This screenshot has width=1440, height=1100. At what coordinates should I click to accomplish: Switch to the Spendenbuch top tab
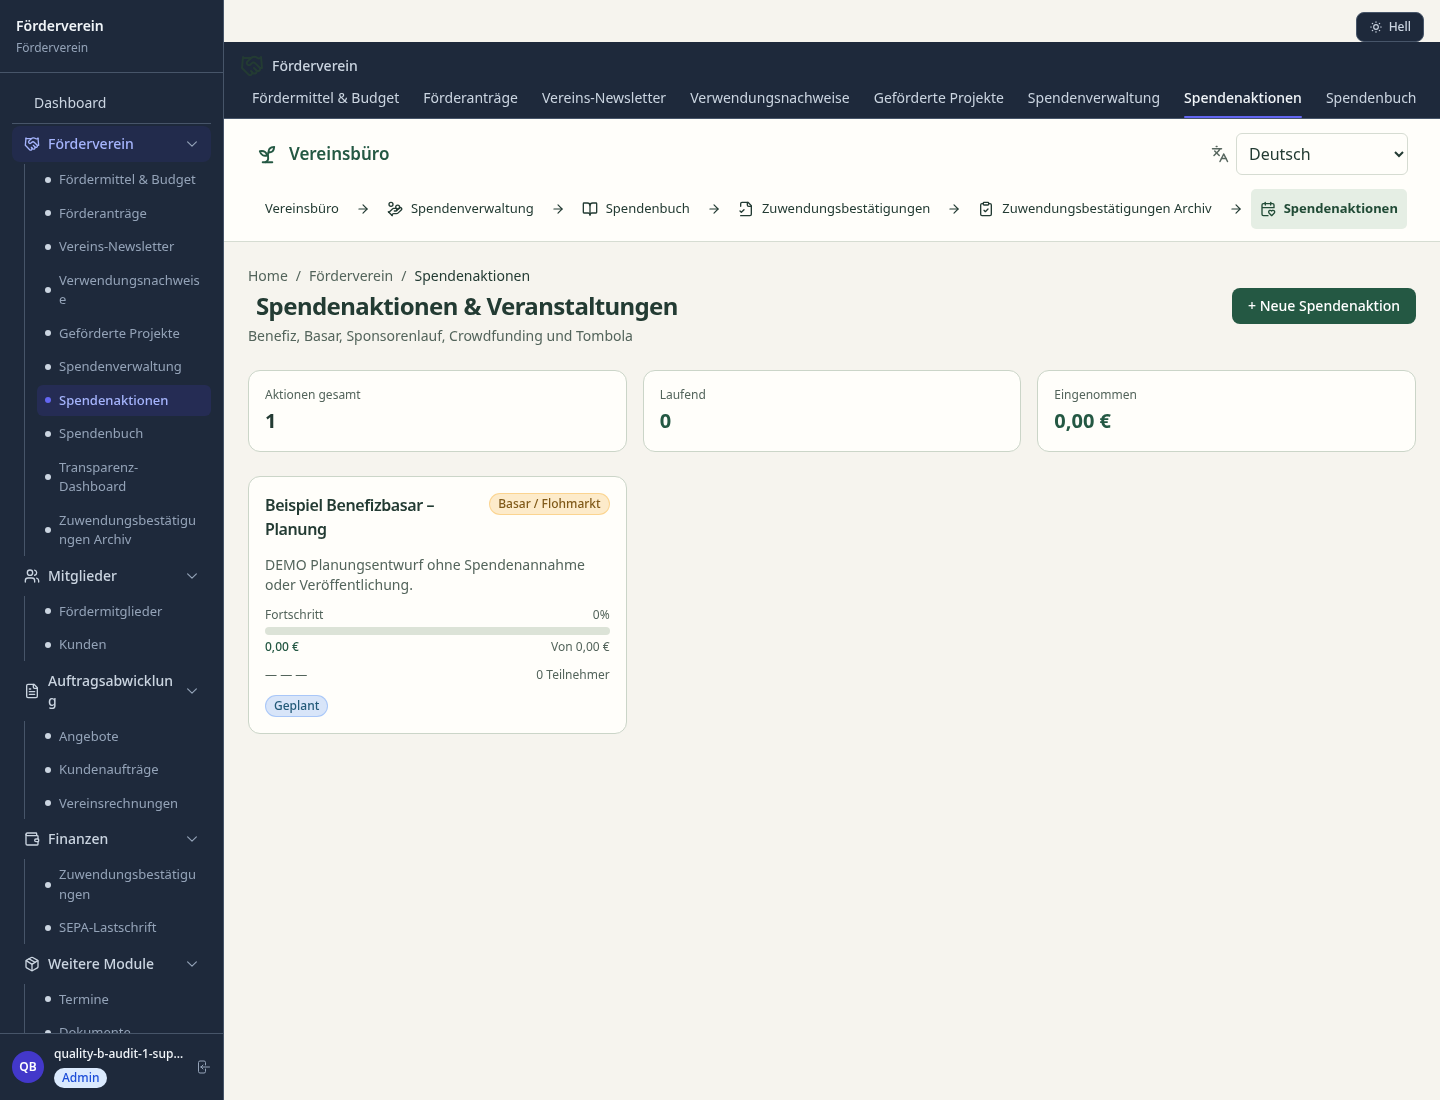click(x=1371, y=98)
